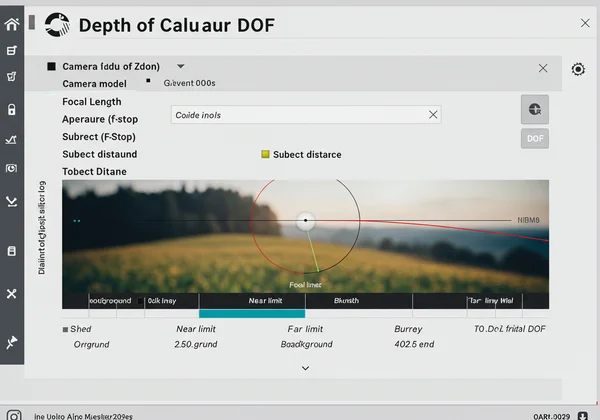Click the round calculate button above DOF
The width and height of the screenshot is (600, 420).
[x=535, y=109]
